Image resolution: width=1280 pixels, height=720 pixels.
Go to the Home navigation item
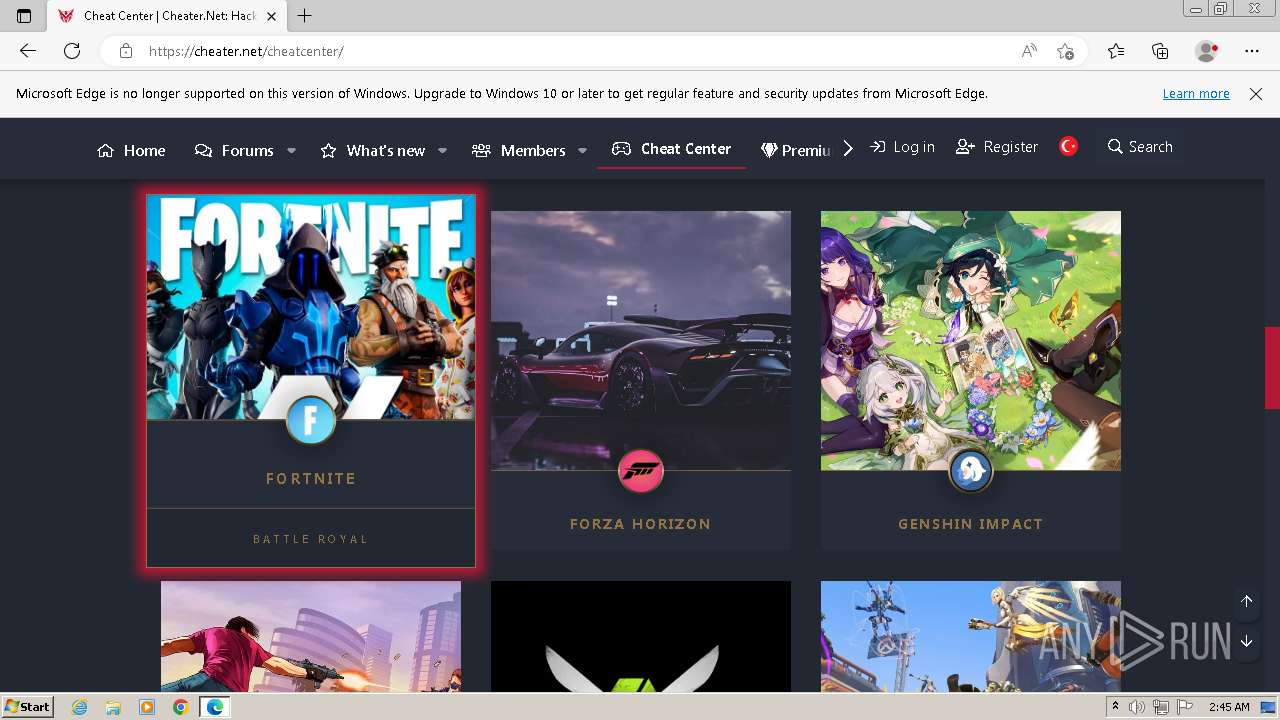point(131,151)
